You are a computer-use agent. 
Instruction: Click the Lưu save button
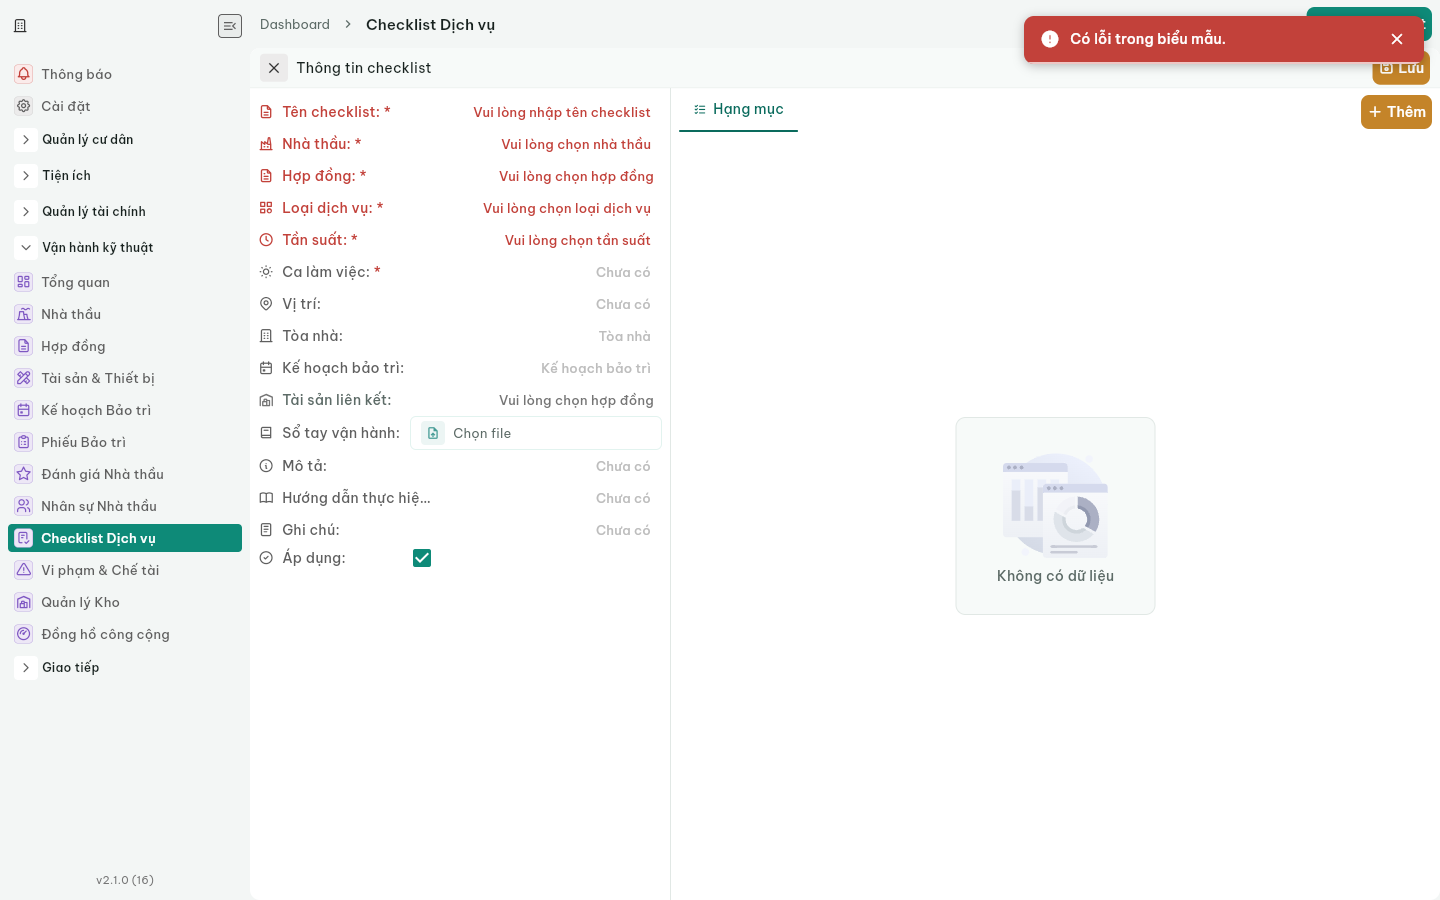pos(1401,68)
